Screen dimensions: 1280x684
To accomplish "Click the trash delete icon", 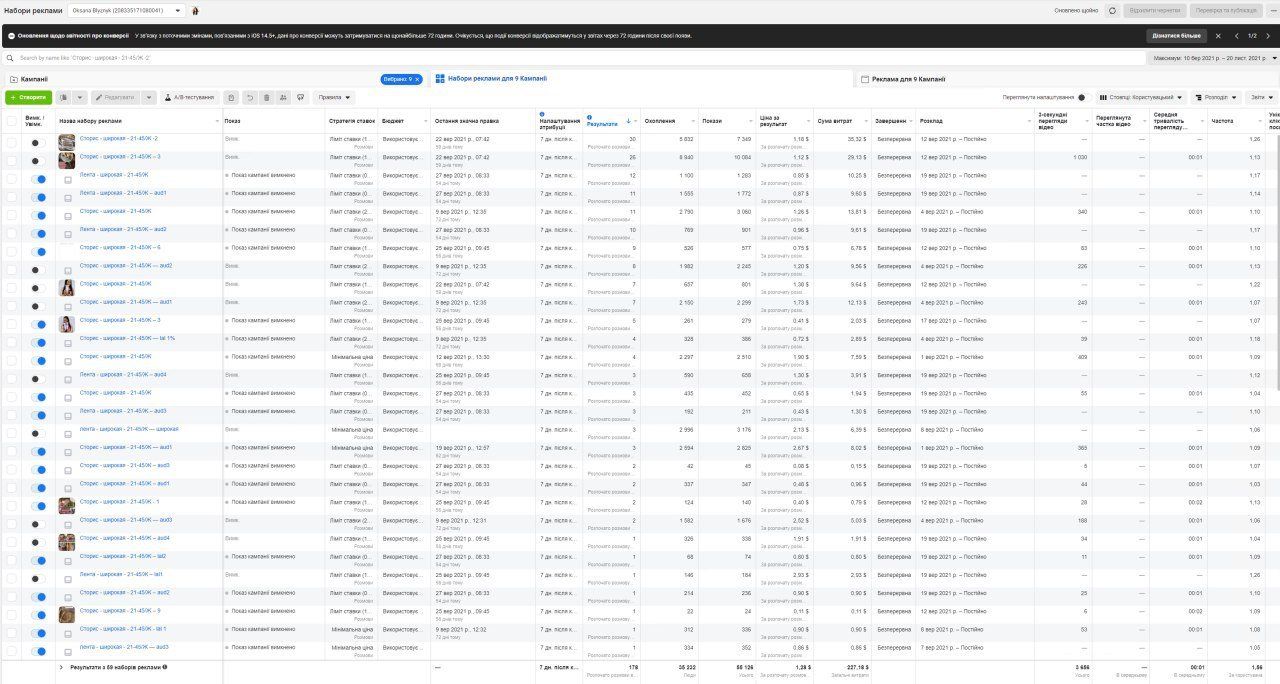I will pos(267,97).
